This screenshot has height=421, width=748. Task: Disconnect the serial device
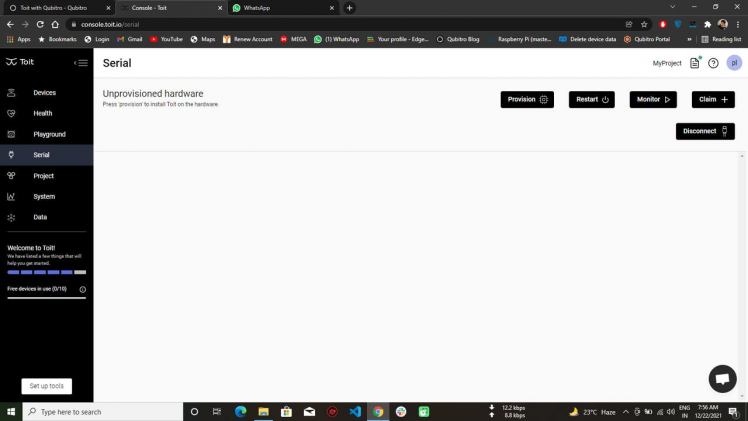coord(705,131)
